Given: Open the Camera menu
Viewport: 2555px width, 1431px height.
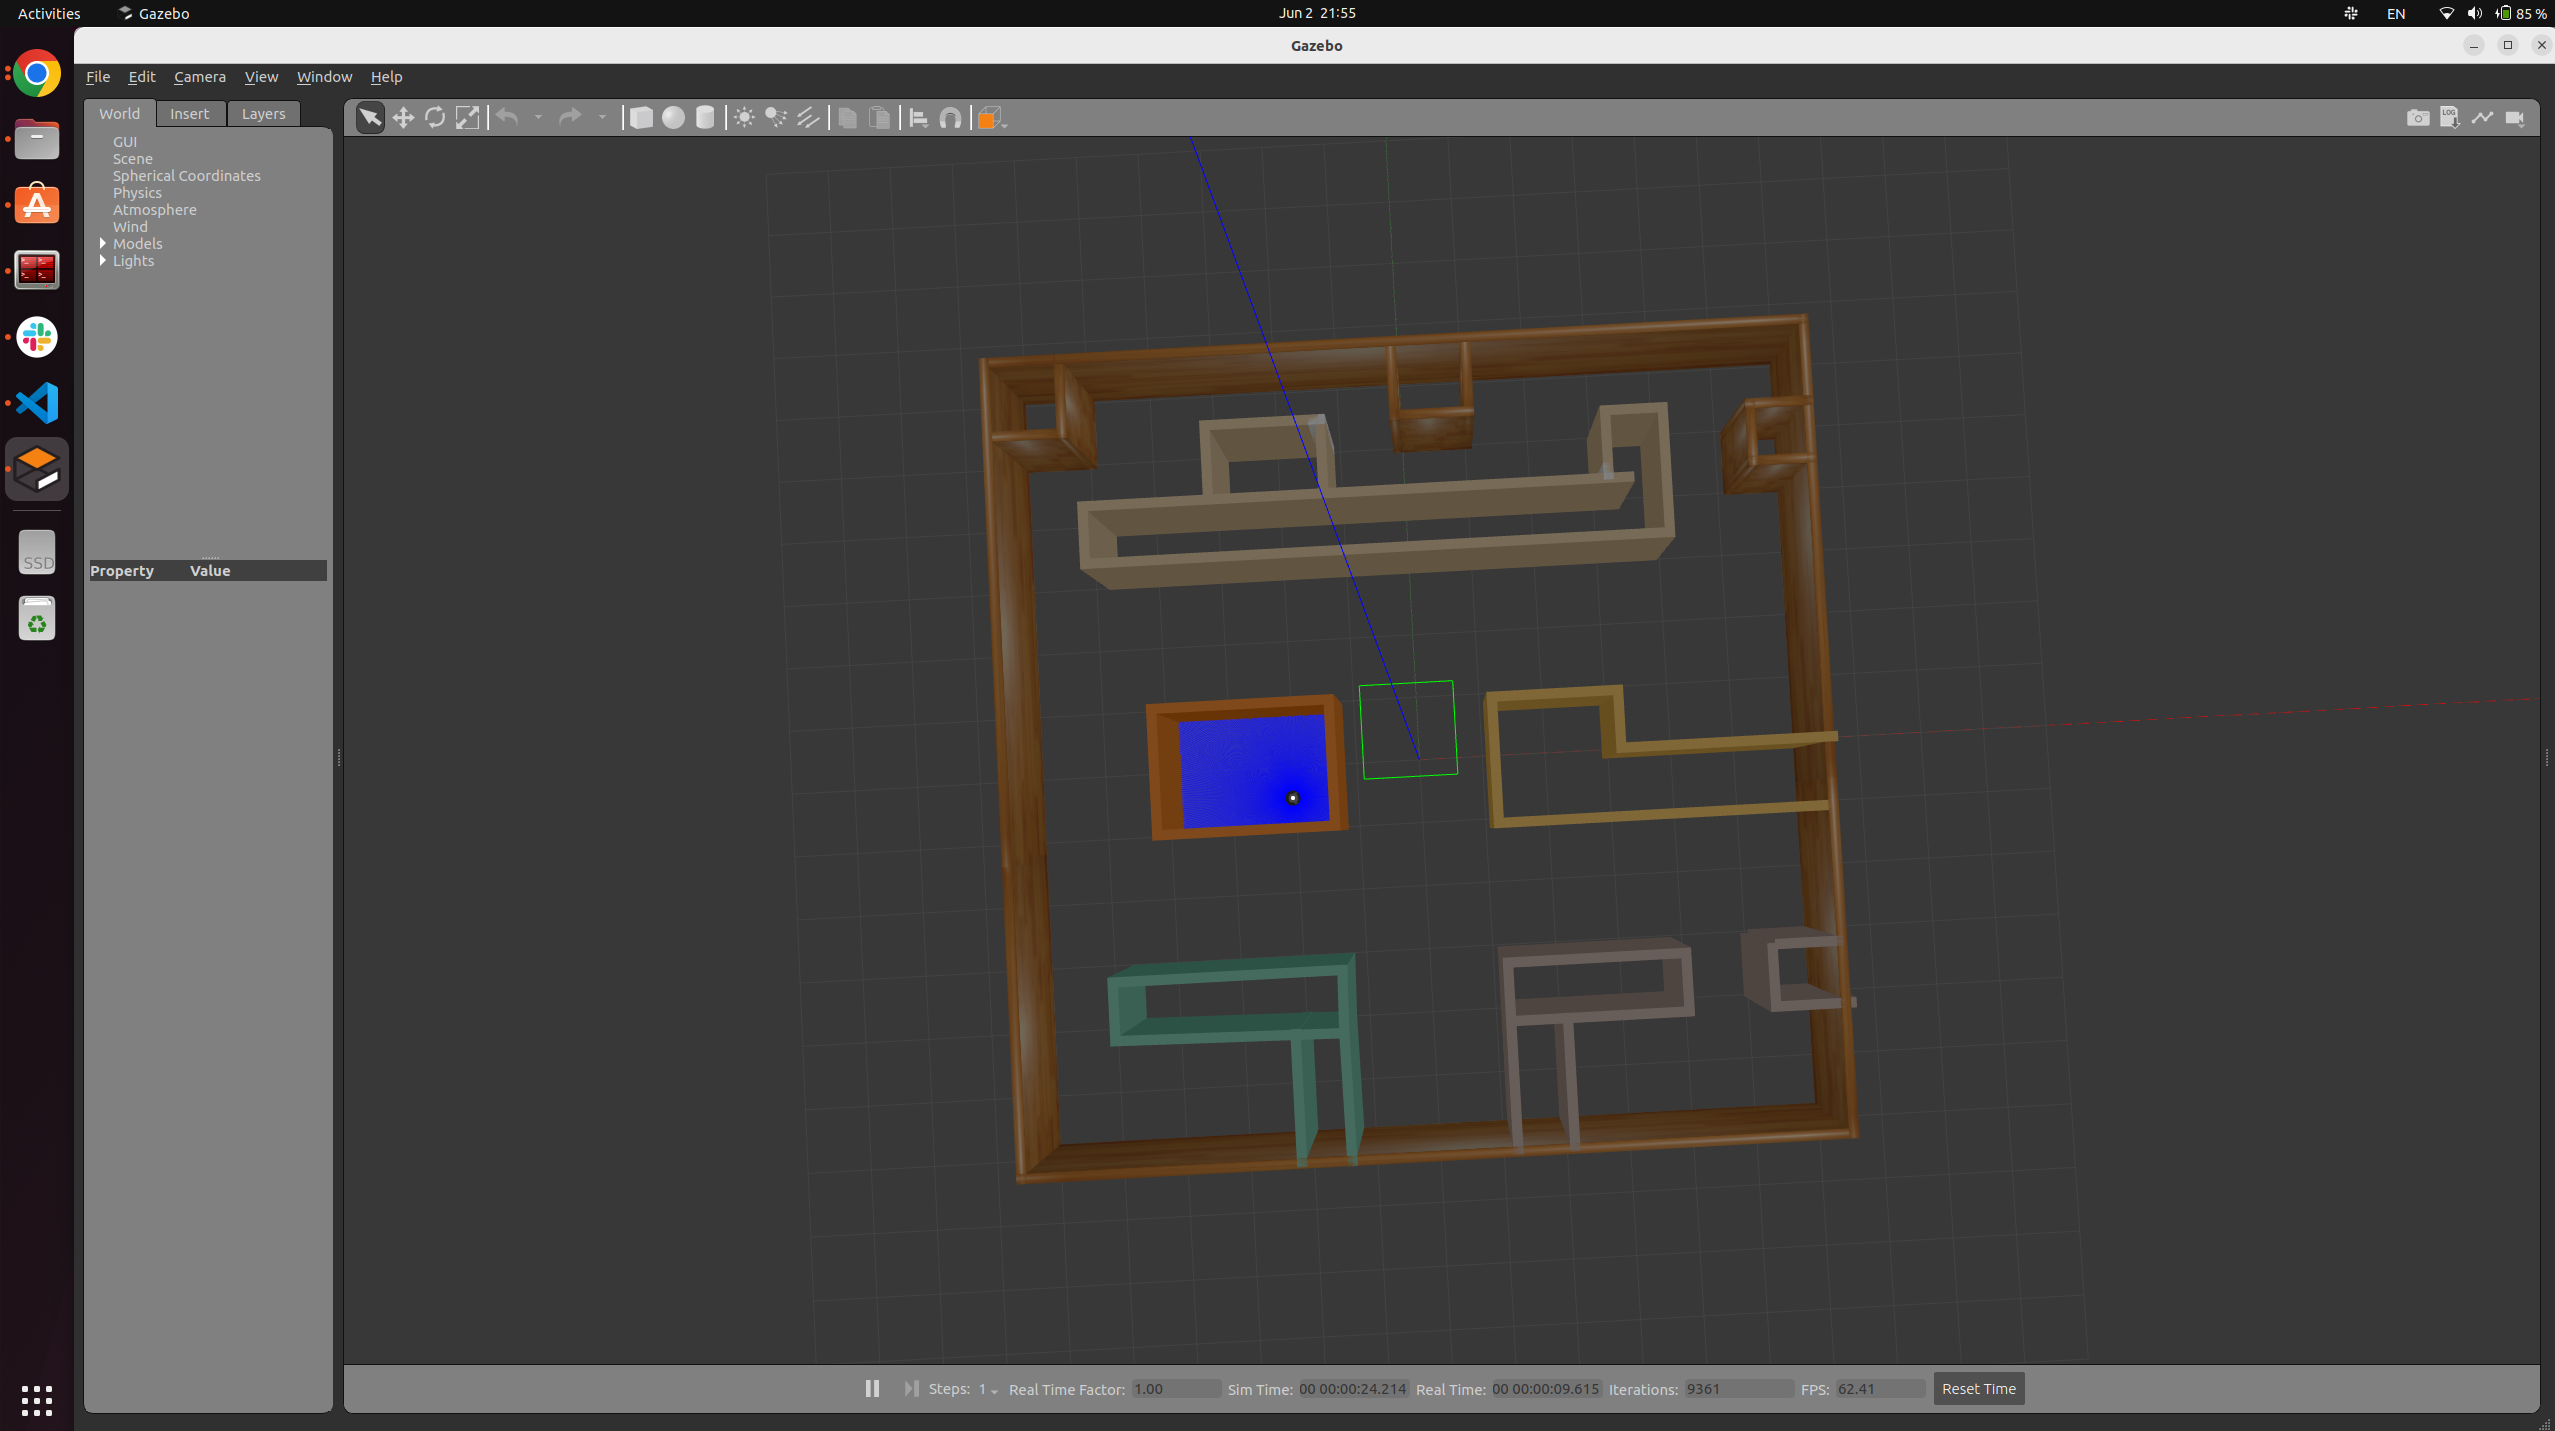Looking at the screenshot, I should tap(200, 77).
